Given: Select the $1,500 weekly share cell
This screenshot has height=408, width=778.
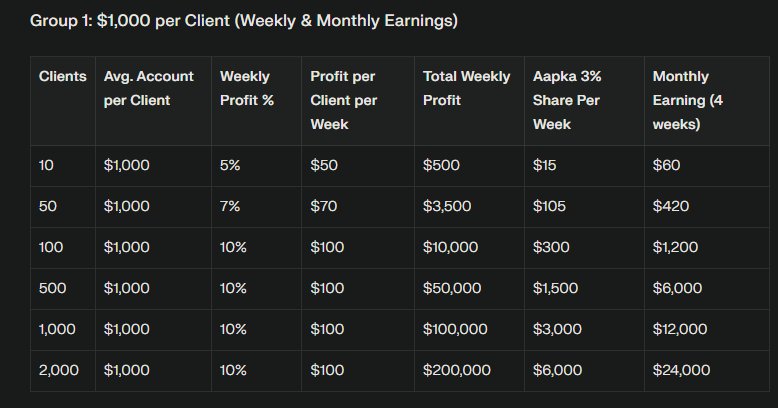Looking at the screenshot, I should 555,288.
